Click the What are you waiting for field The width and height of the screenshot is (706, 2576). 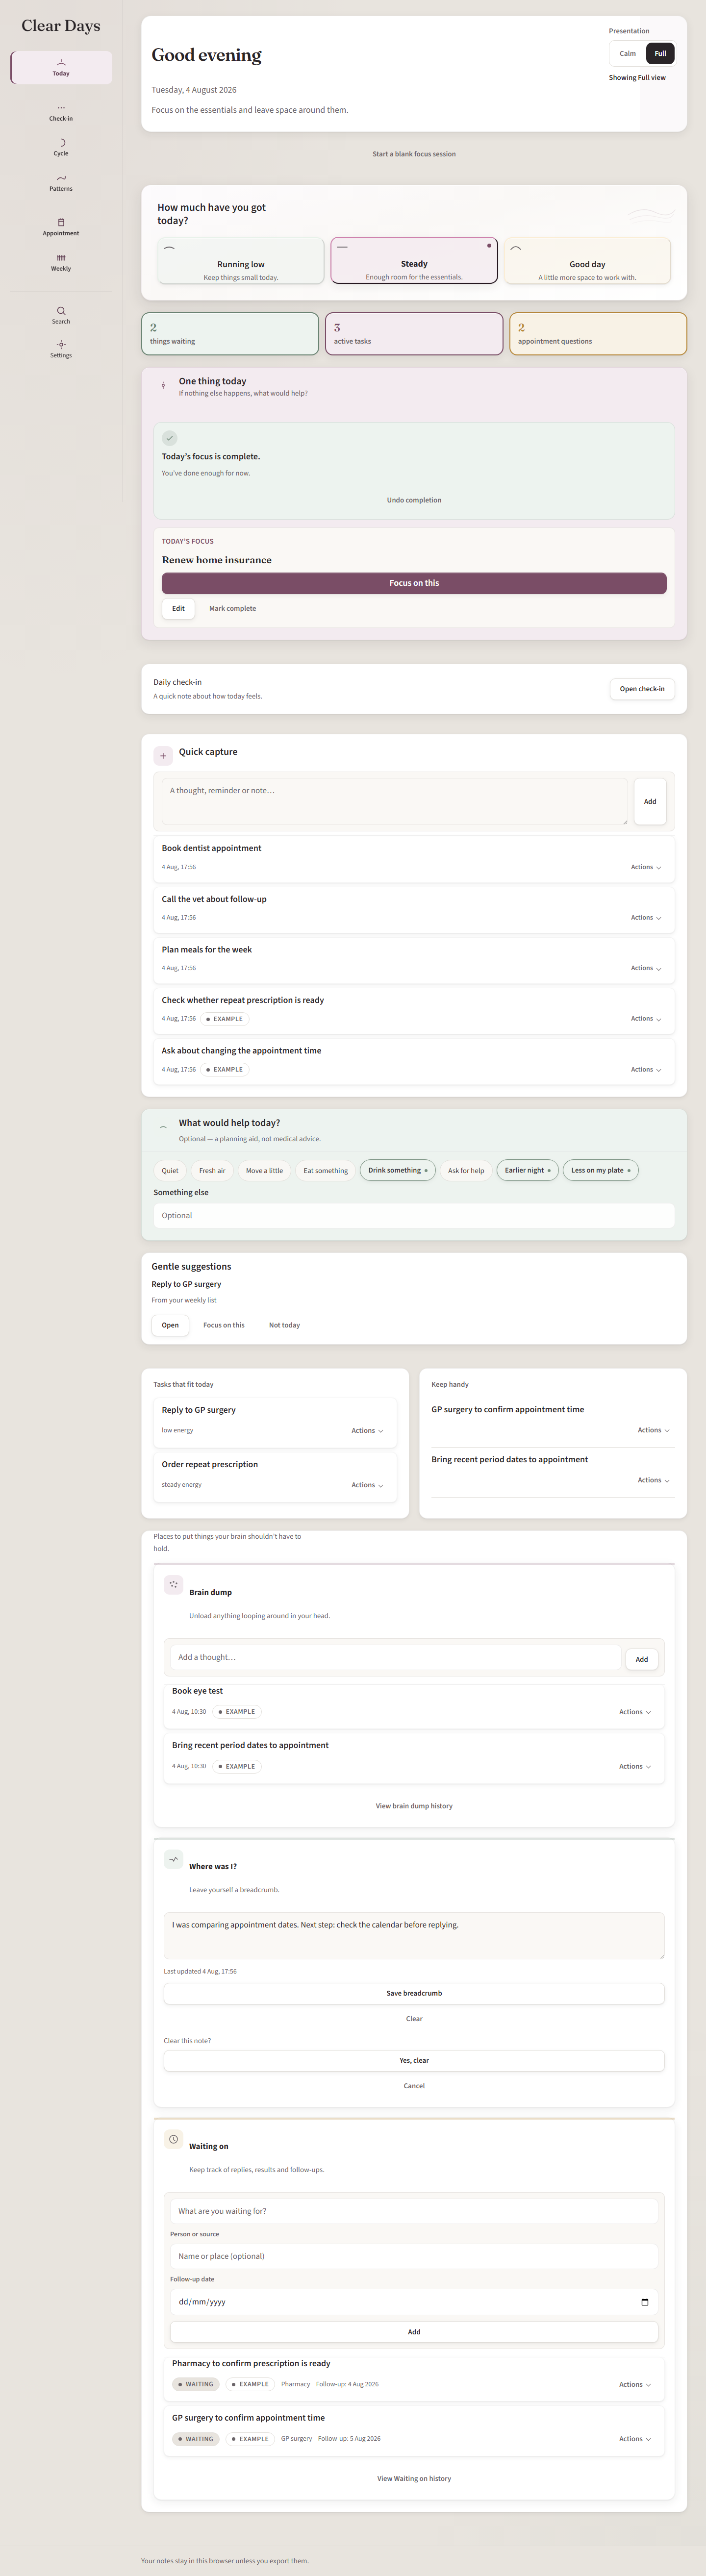(414, 2211)
